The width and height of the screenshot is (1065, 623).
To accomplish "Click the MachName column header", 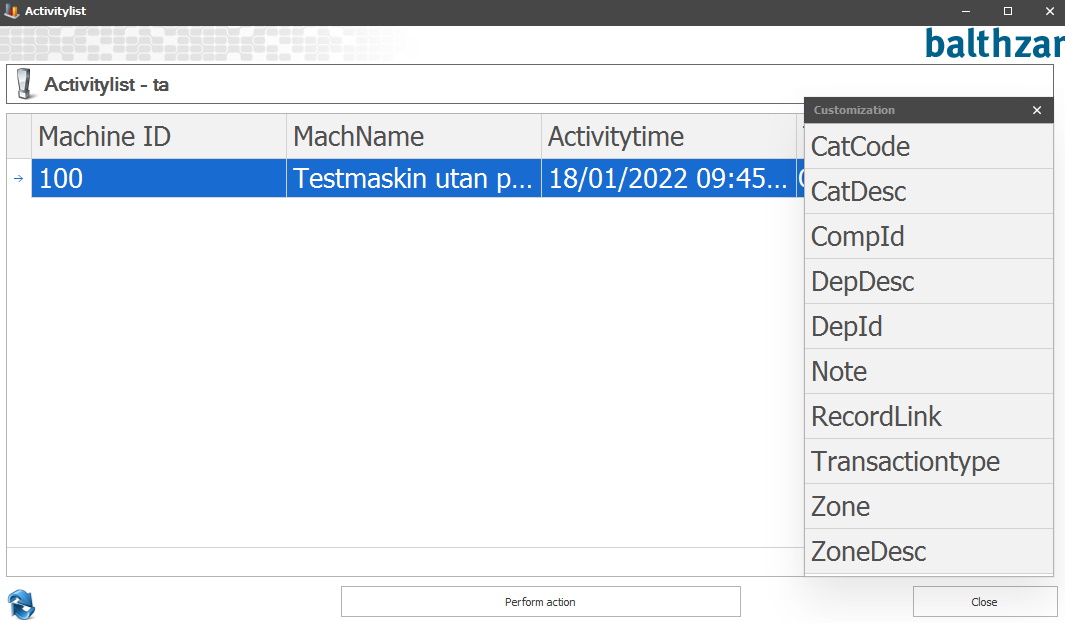I will (x=414, y=137).
